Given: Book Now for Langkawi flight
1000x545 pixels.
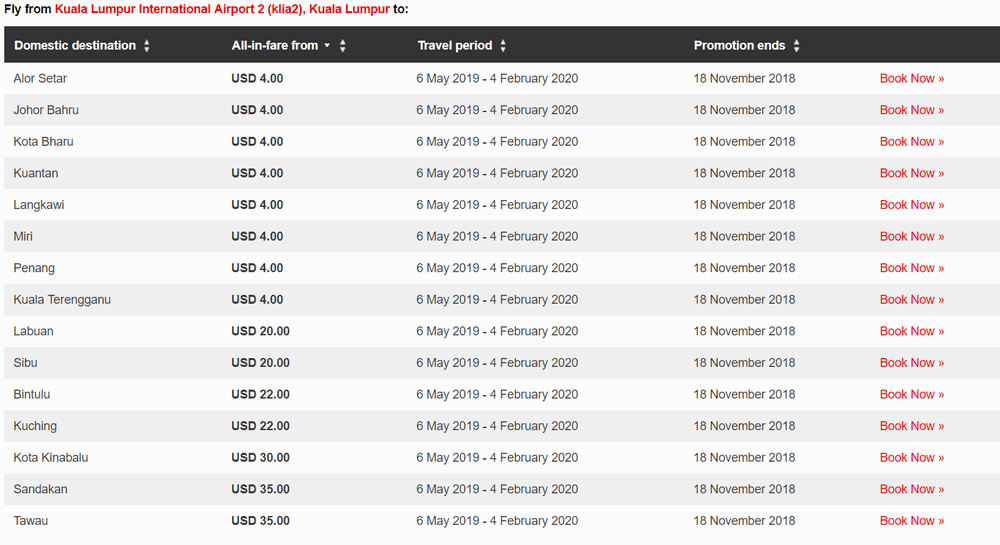Looking at the screenshot, I should point(911,205).
